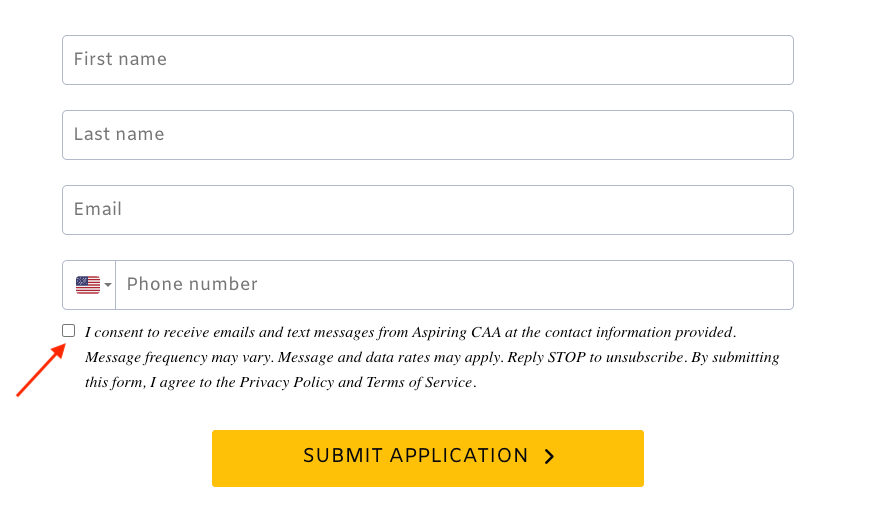Select the Email input box

click(428, 210)
